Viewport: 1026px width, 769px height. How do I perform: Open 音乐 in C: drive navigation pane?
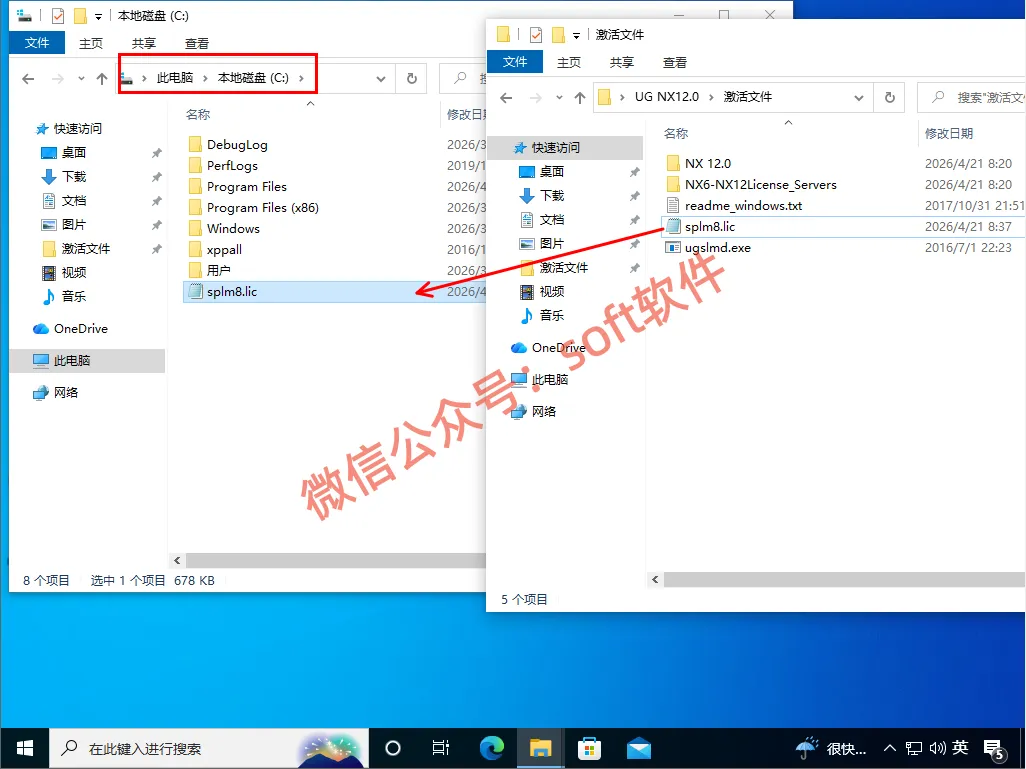click(x=74, y=296)
